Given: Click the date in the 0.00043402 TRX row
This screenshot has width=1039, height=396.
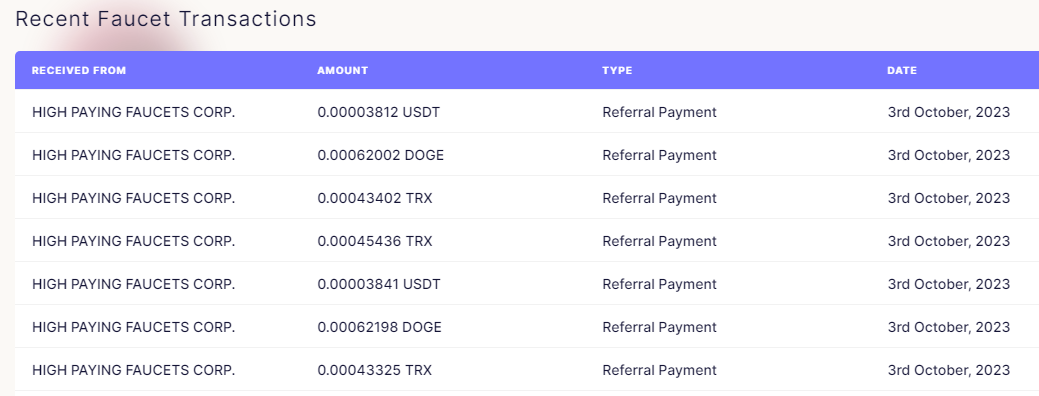Looking at the screenshot, I should tap(949, 198).
